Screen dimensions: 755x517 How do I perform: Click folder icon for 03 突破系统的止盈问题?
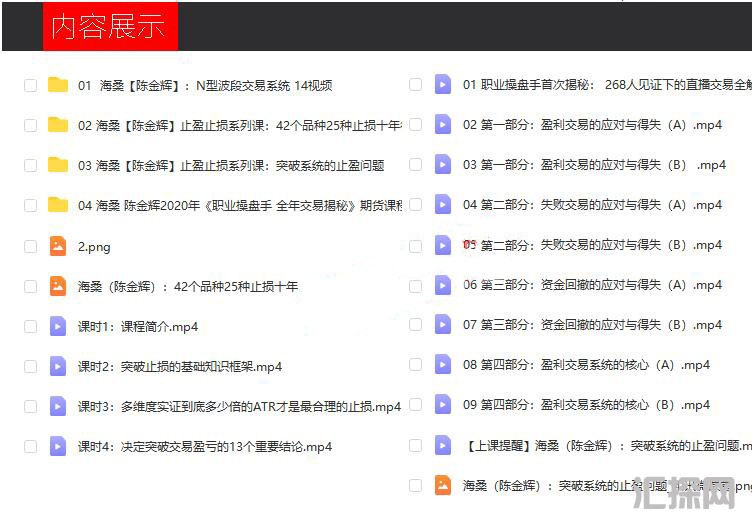pos(58,165)
